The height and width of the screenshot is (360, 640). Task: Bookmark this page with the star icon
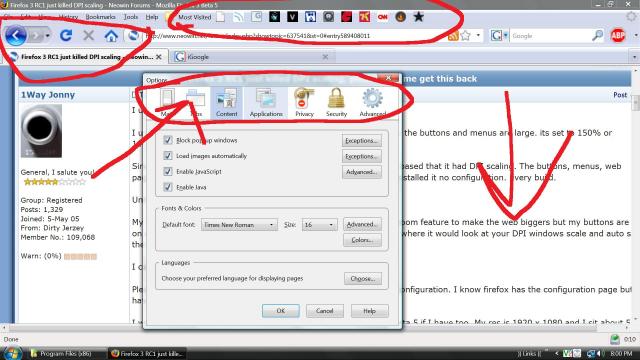click(x=466, y=36)
